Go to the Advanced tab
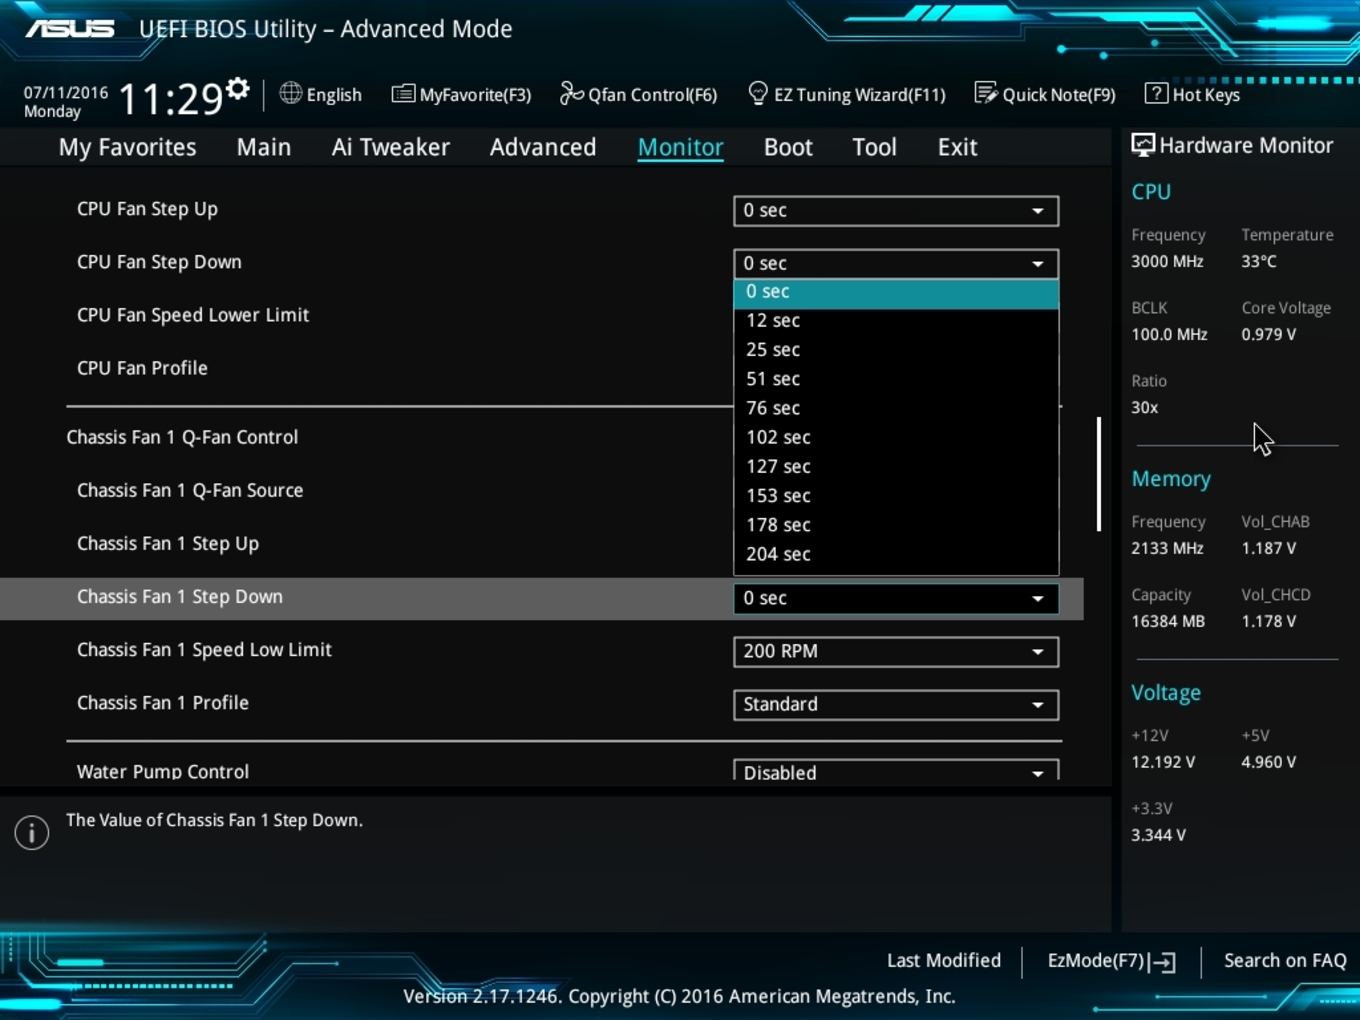 pos(543,147)
